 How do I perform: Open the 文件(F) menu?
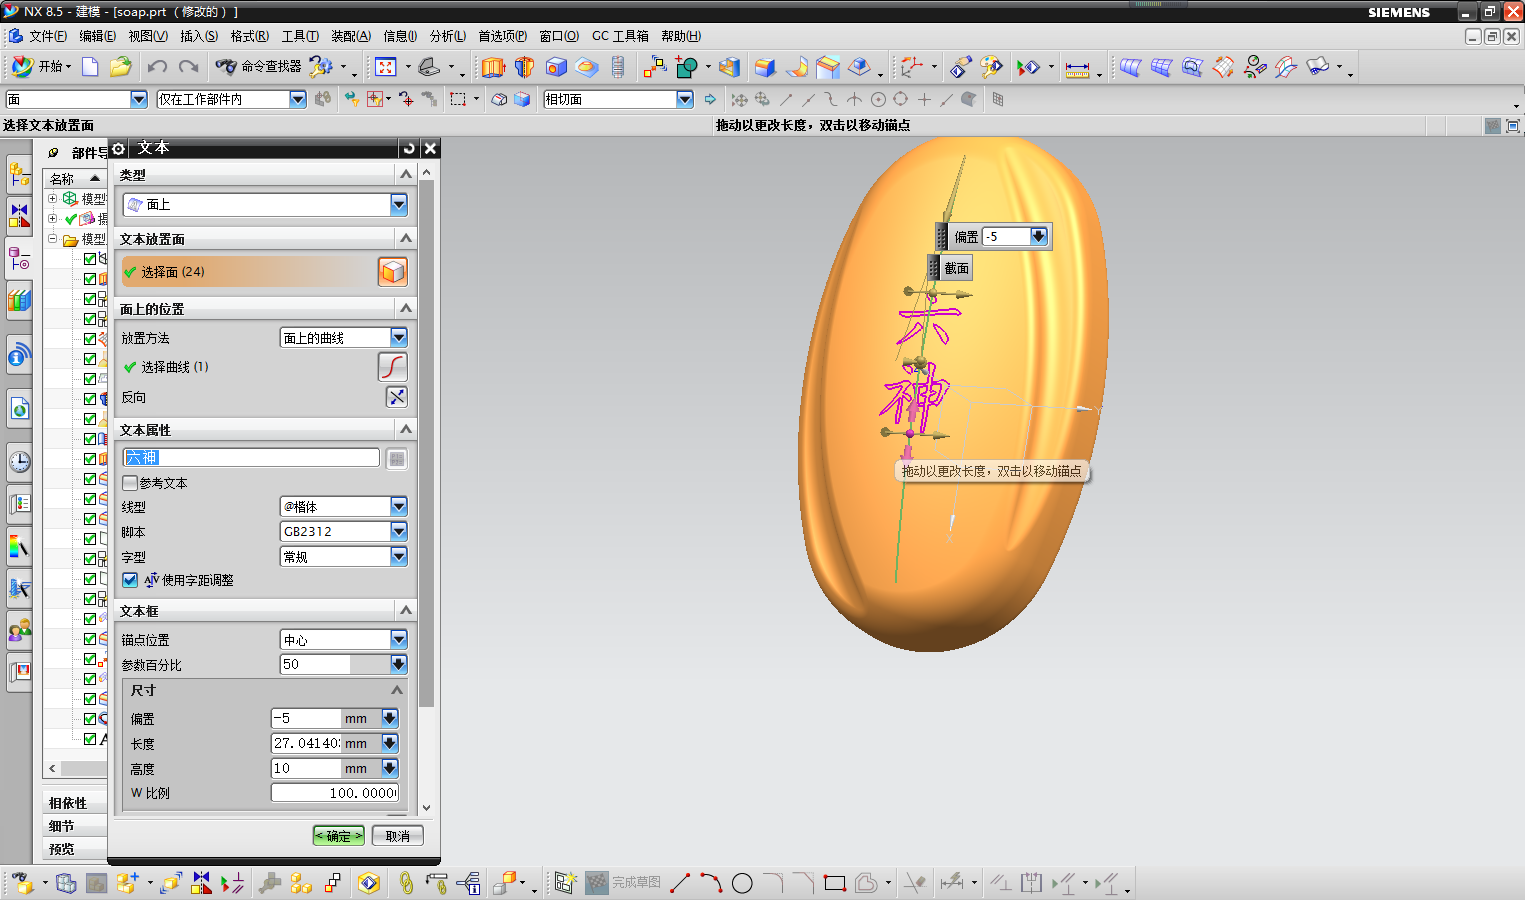point(47,36)
